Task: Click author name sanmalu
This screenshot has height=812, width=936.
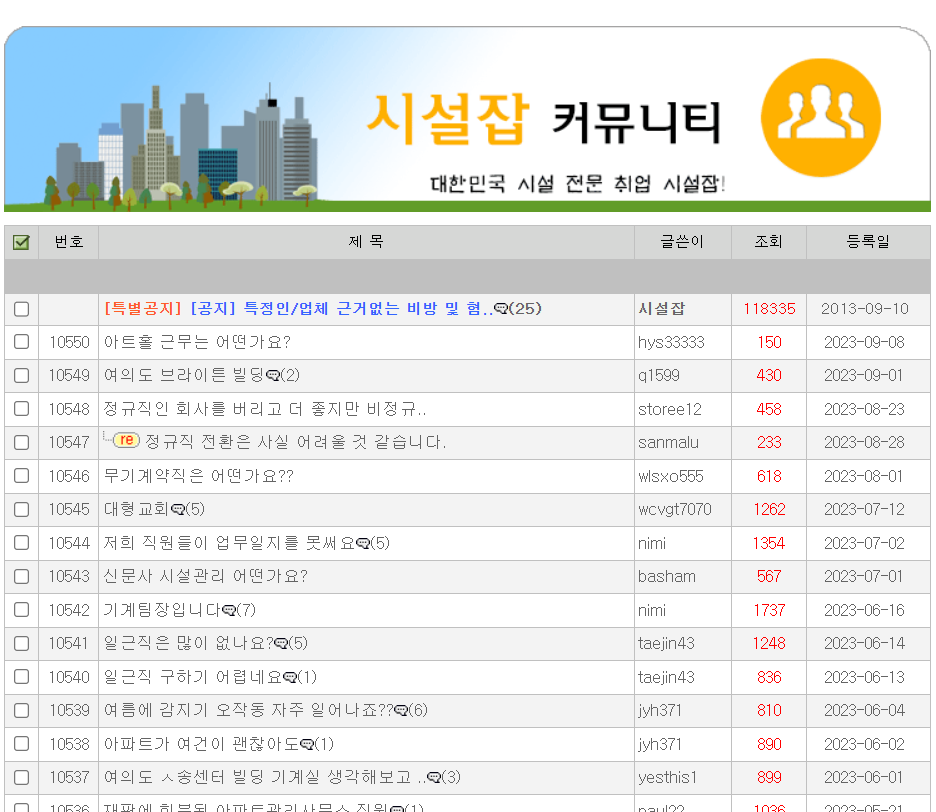Action: point(668,442)
